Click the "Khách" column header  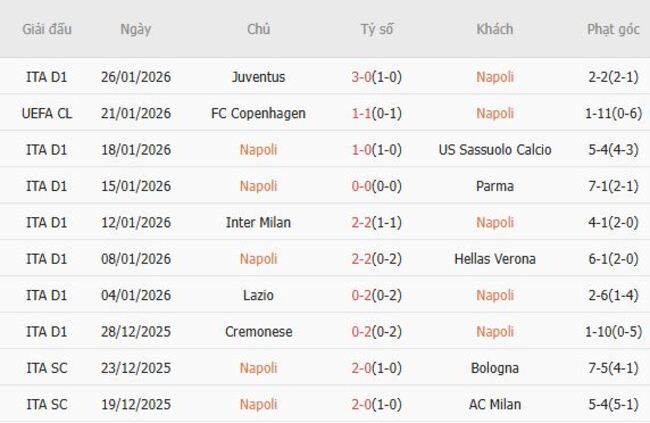tap(494, 29)
